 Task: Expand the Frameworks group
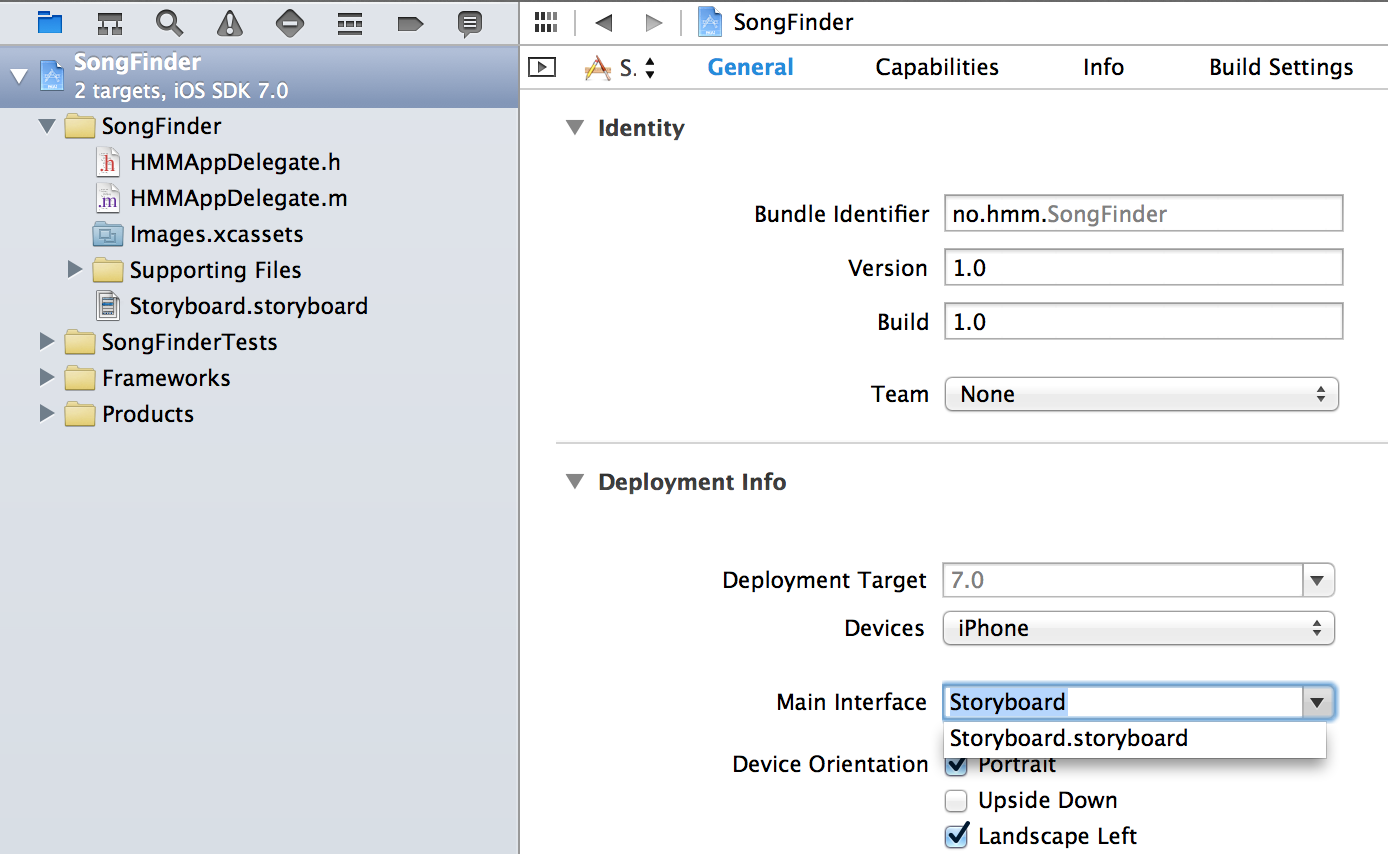pyautogui.click(x=47, y=377)
